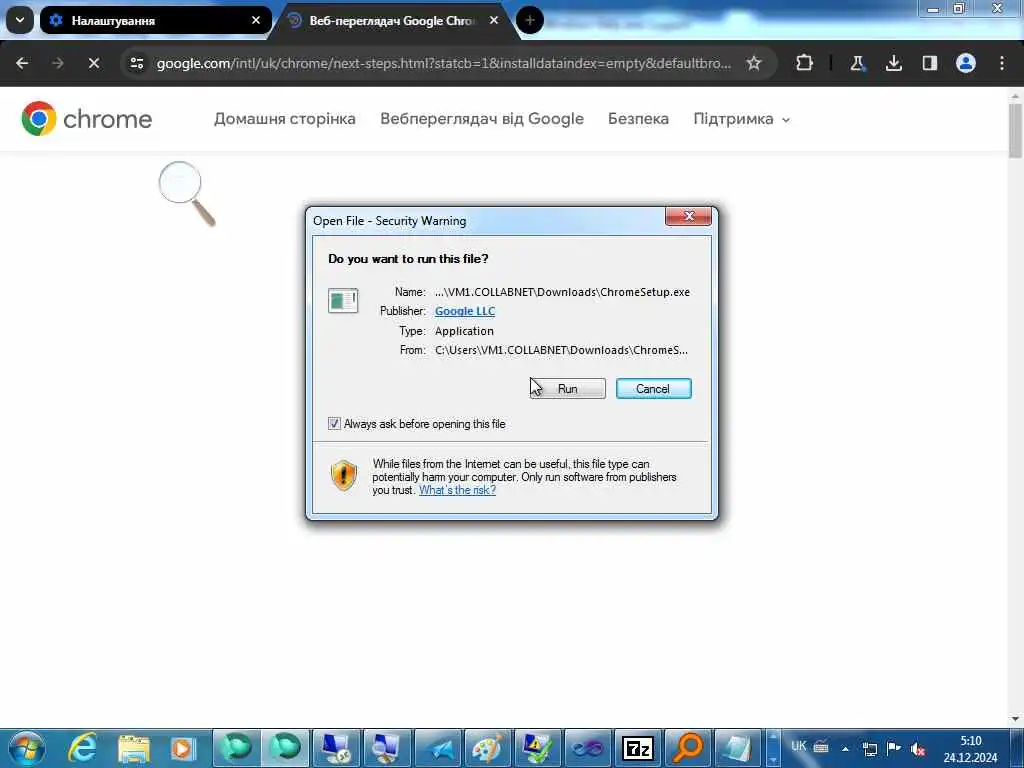This screenshot has height=768, width=1024.
Task: Open the Action Center flag tray icon
Action: click(894, 748)
